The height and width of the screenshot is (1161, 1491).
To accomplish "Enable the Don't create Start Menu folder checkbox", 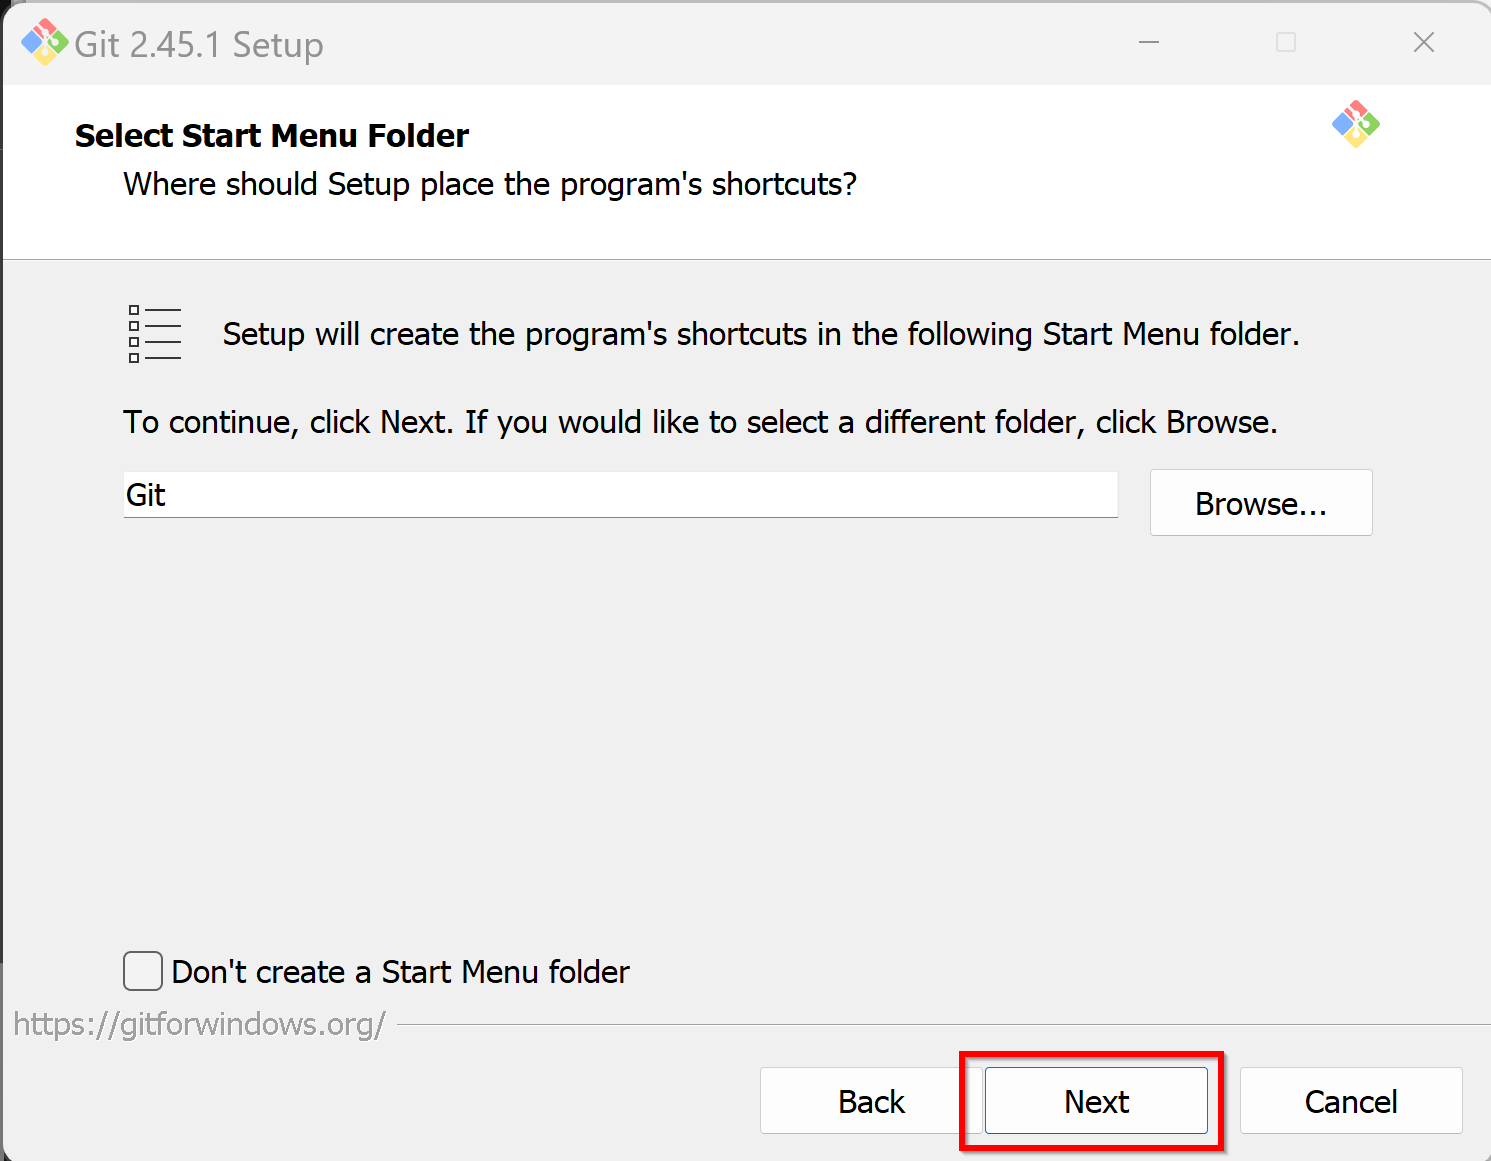I will tap(143, 971).
